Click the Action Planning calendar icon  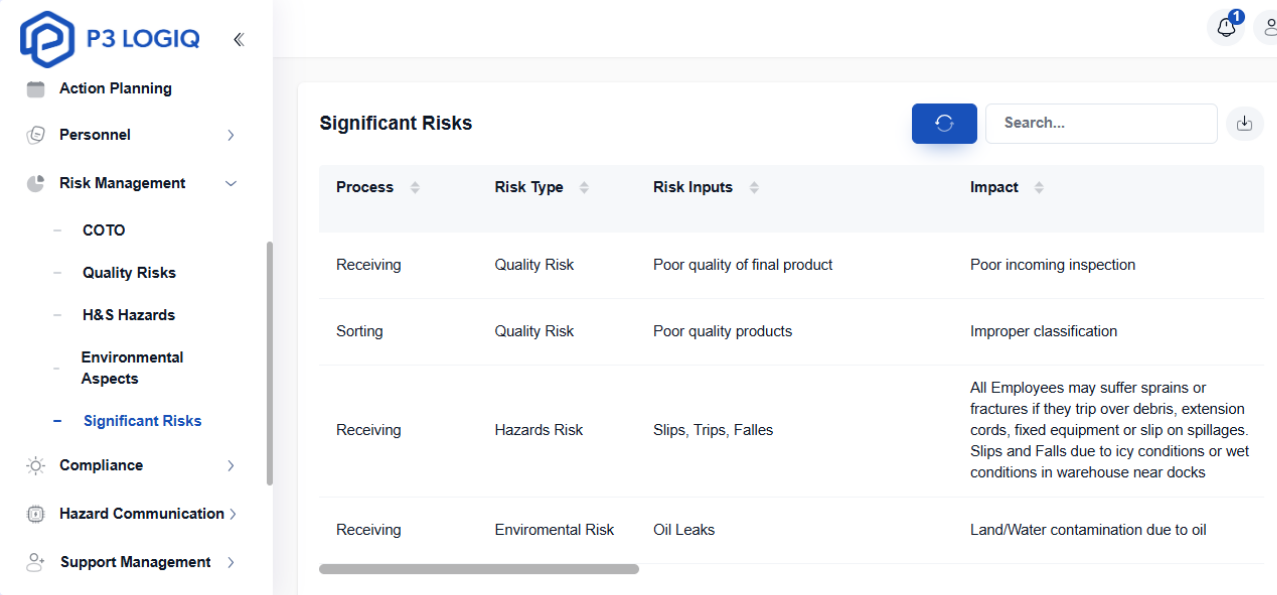coord(36,89)
